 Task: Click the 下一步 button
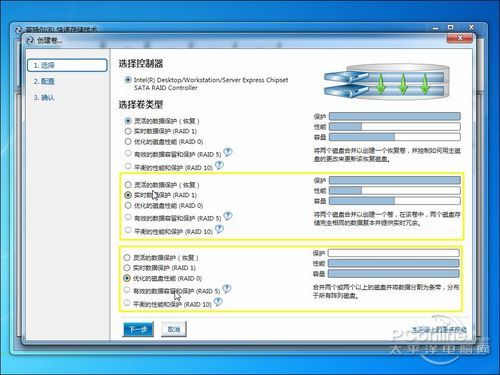pyautogui.click(x=138, y=329)
